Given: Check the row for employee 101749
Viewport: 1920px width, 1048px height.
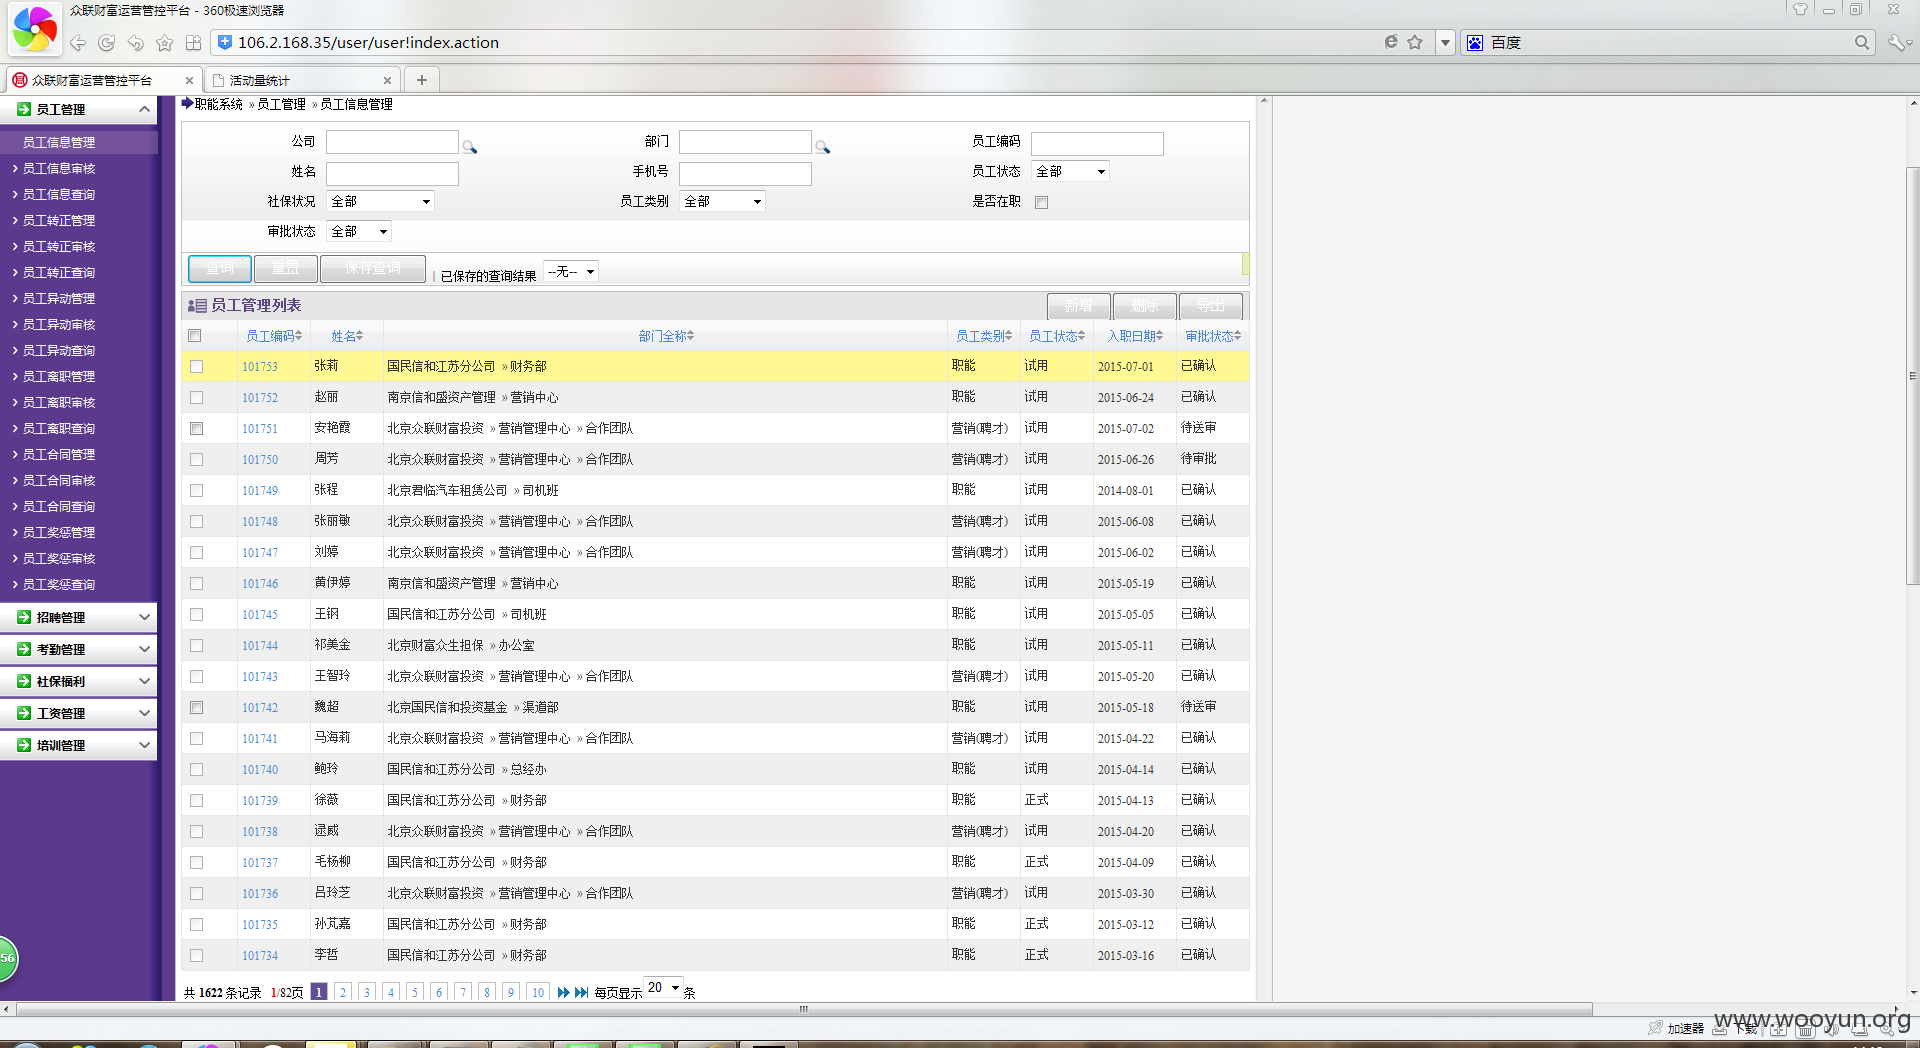Looking at the screenshot, I should point(196,491).
